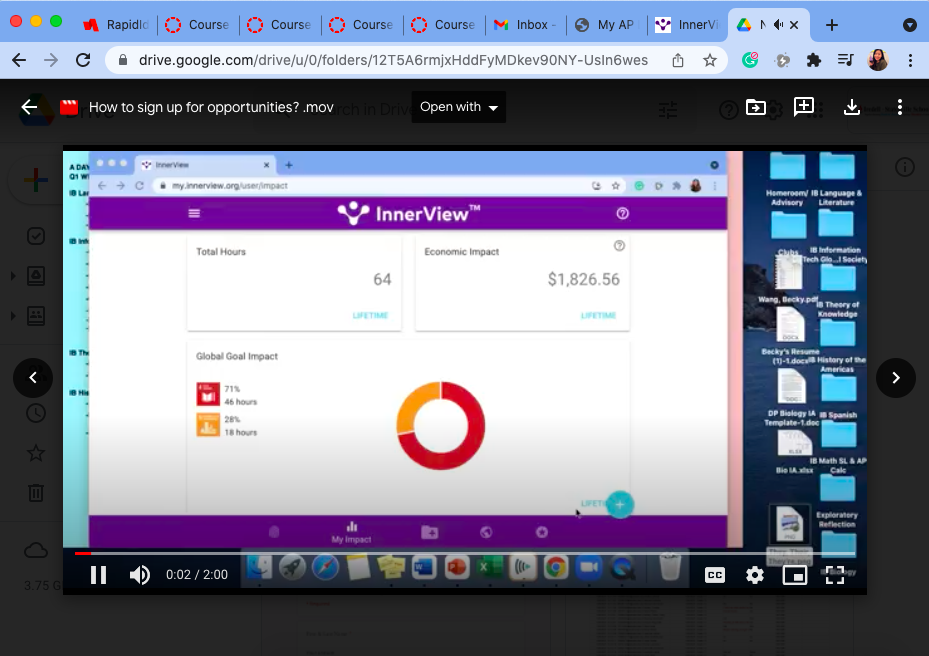This screenshot has width=929, height=656.
Task: Go back from the file preview
Action: (x=29, y=107)
